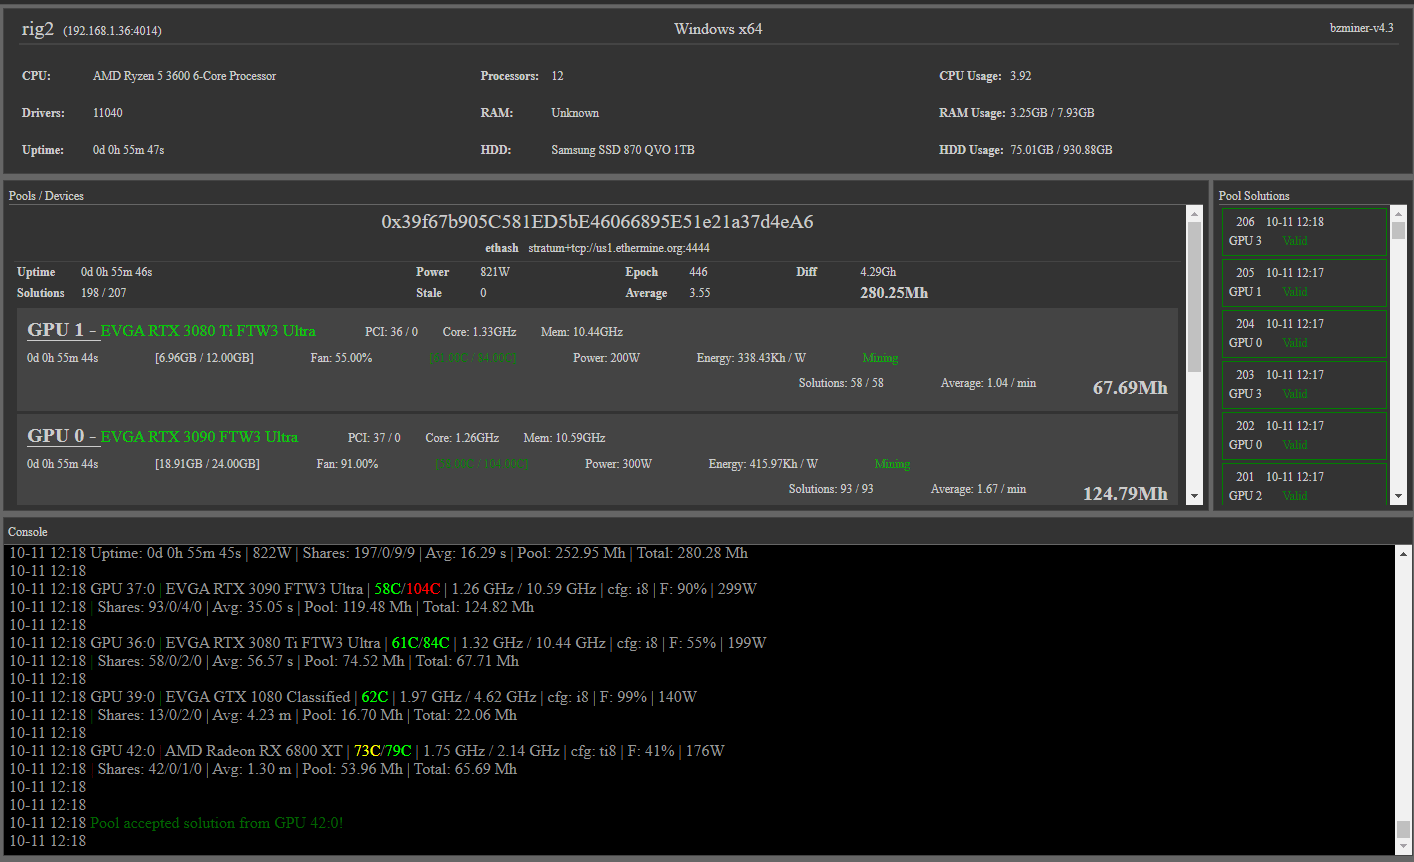Viewport: 1414px width, 862px height.
Task: Click console line for GPU 36:0 EVGA RTX 3080 Ti
Action: (388, 643)
